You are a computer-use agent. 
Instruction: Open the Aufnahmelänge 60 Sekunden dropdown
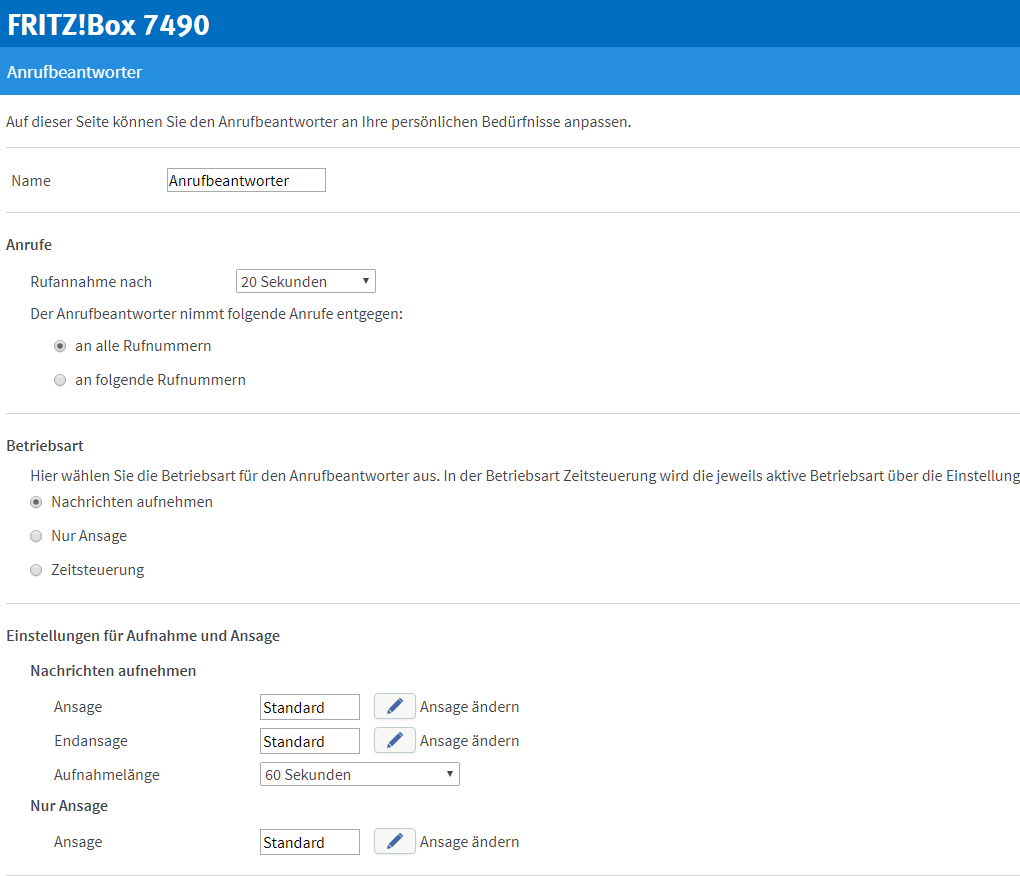tap(360, 774)
